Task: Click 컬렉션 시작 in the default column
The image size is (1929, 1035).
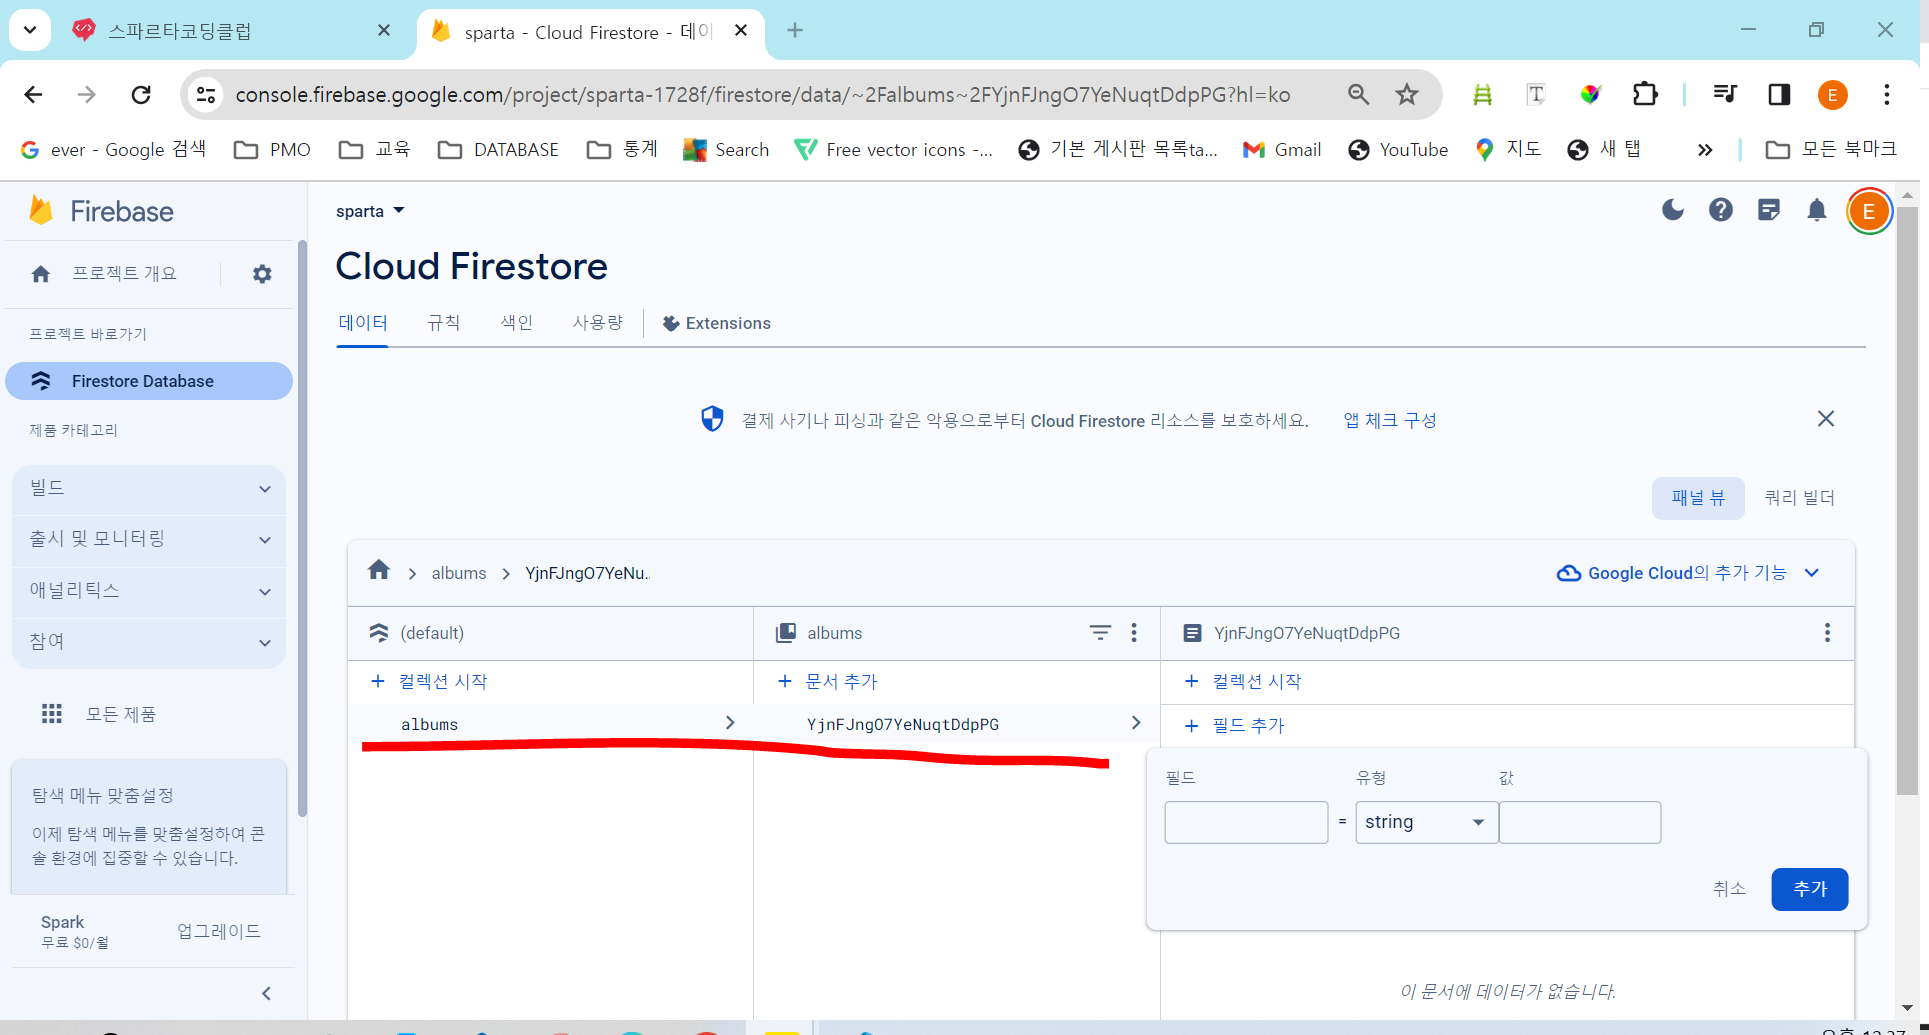Action: pos(428,682)
